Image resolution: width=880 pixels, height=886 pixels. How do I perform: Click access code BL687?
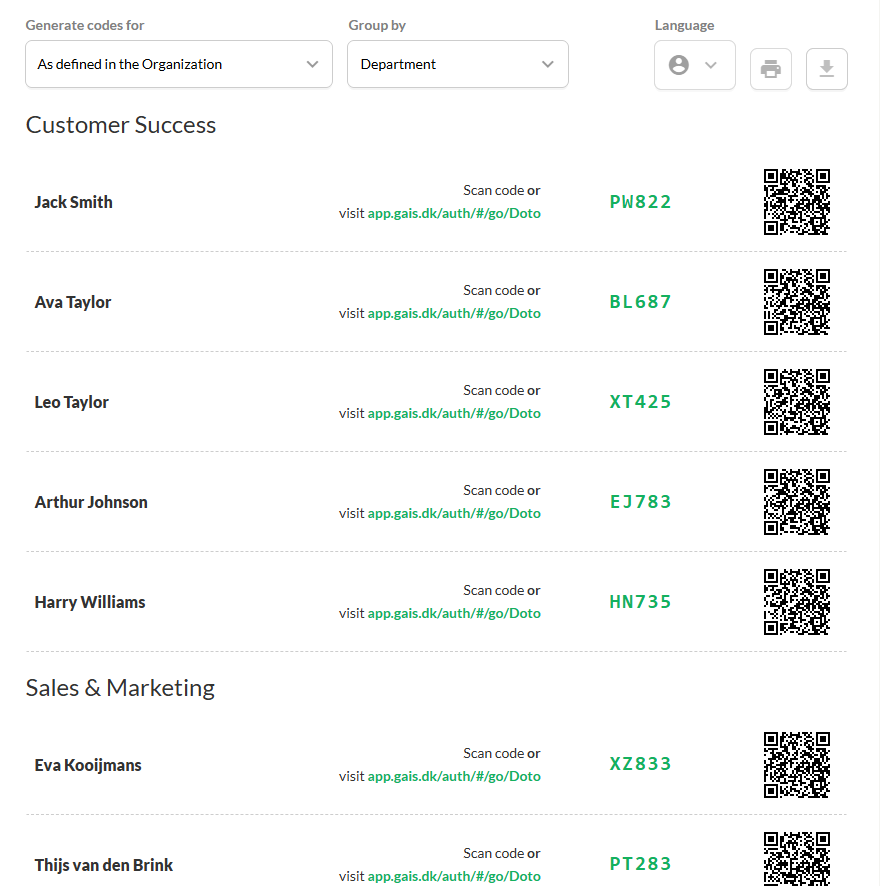coord(640,302)
